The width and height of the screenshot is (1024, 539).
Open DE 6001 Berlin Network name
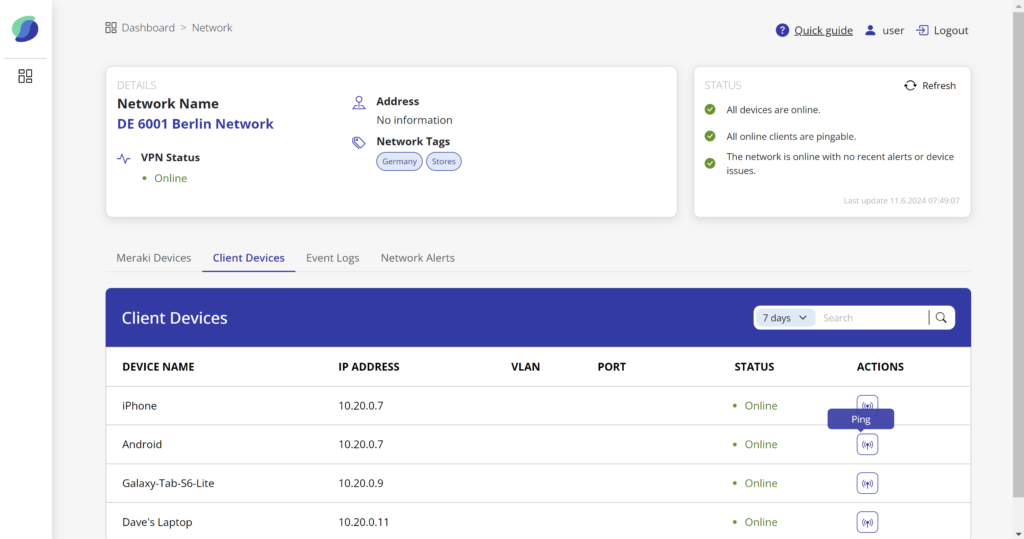point(195,123)
